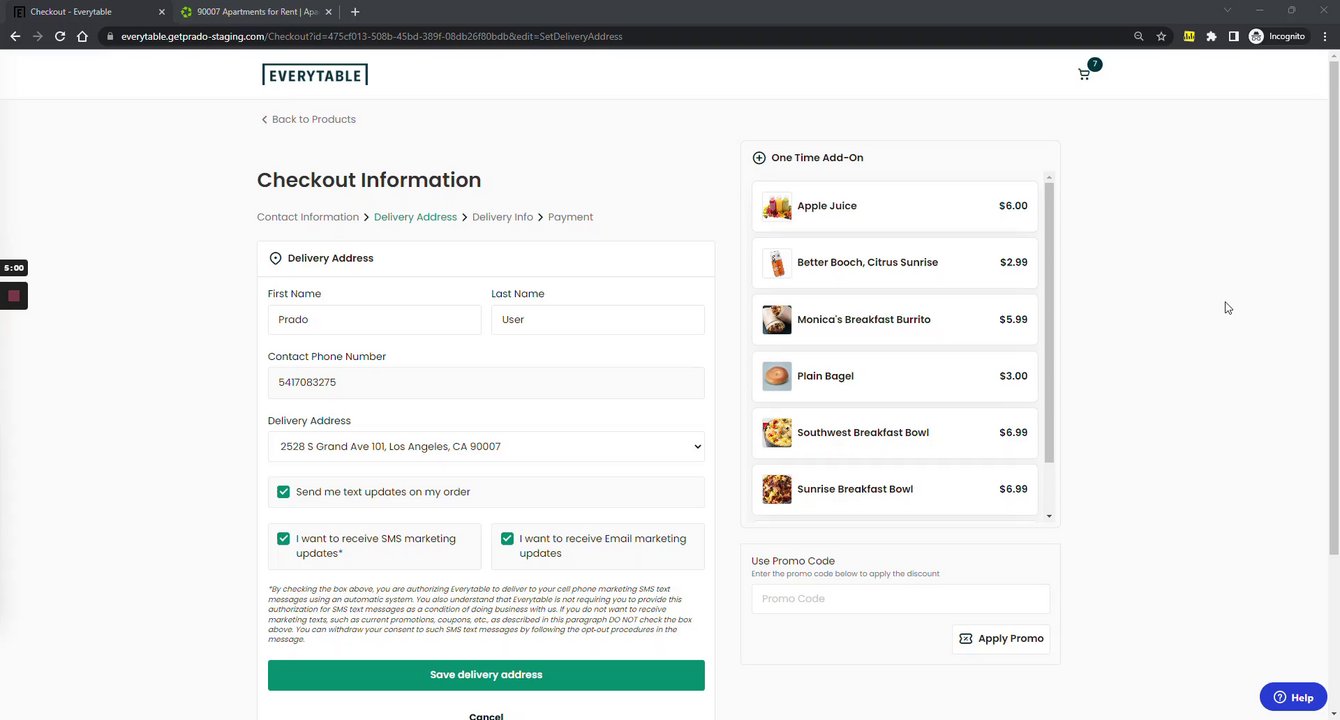Click the add-on list scrollbar thumb
1340x720 pixels.
[1049, 322]
